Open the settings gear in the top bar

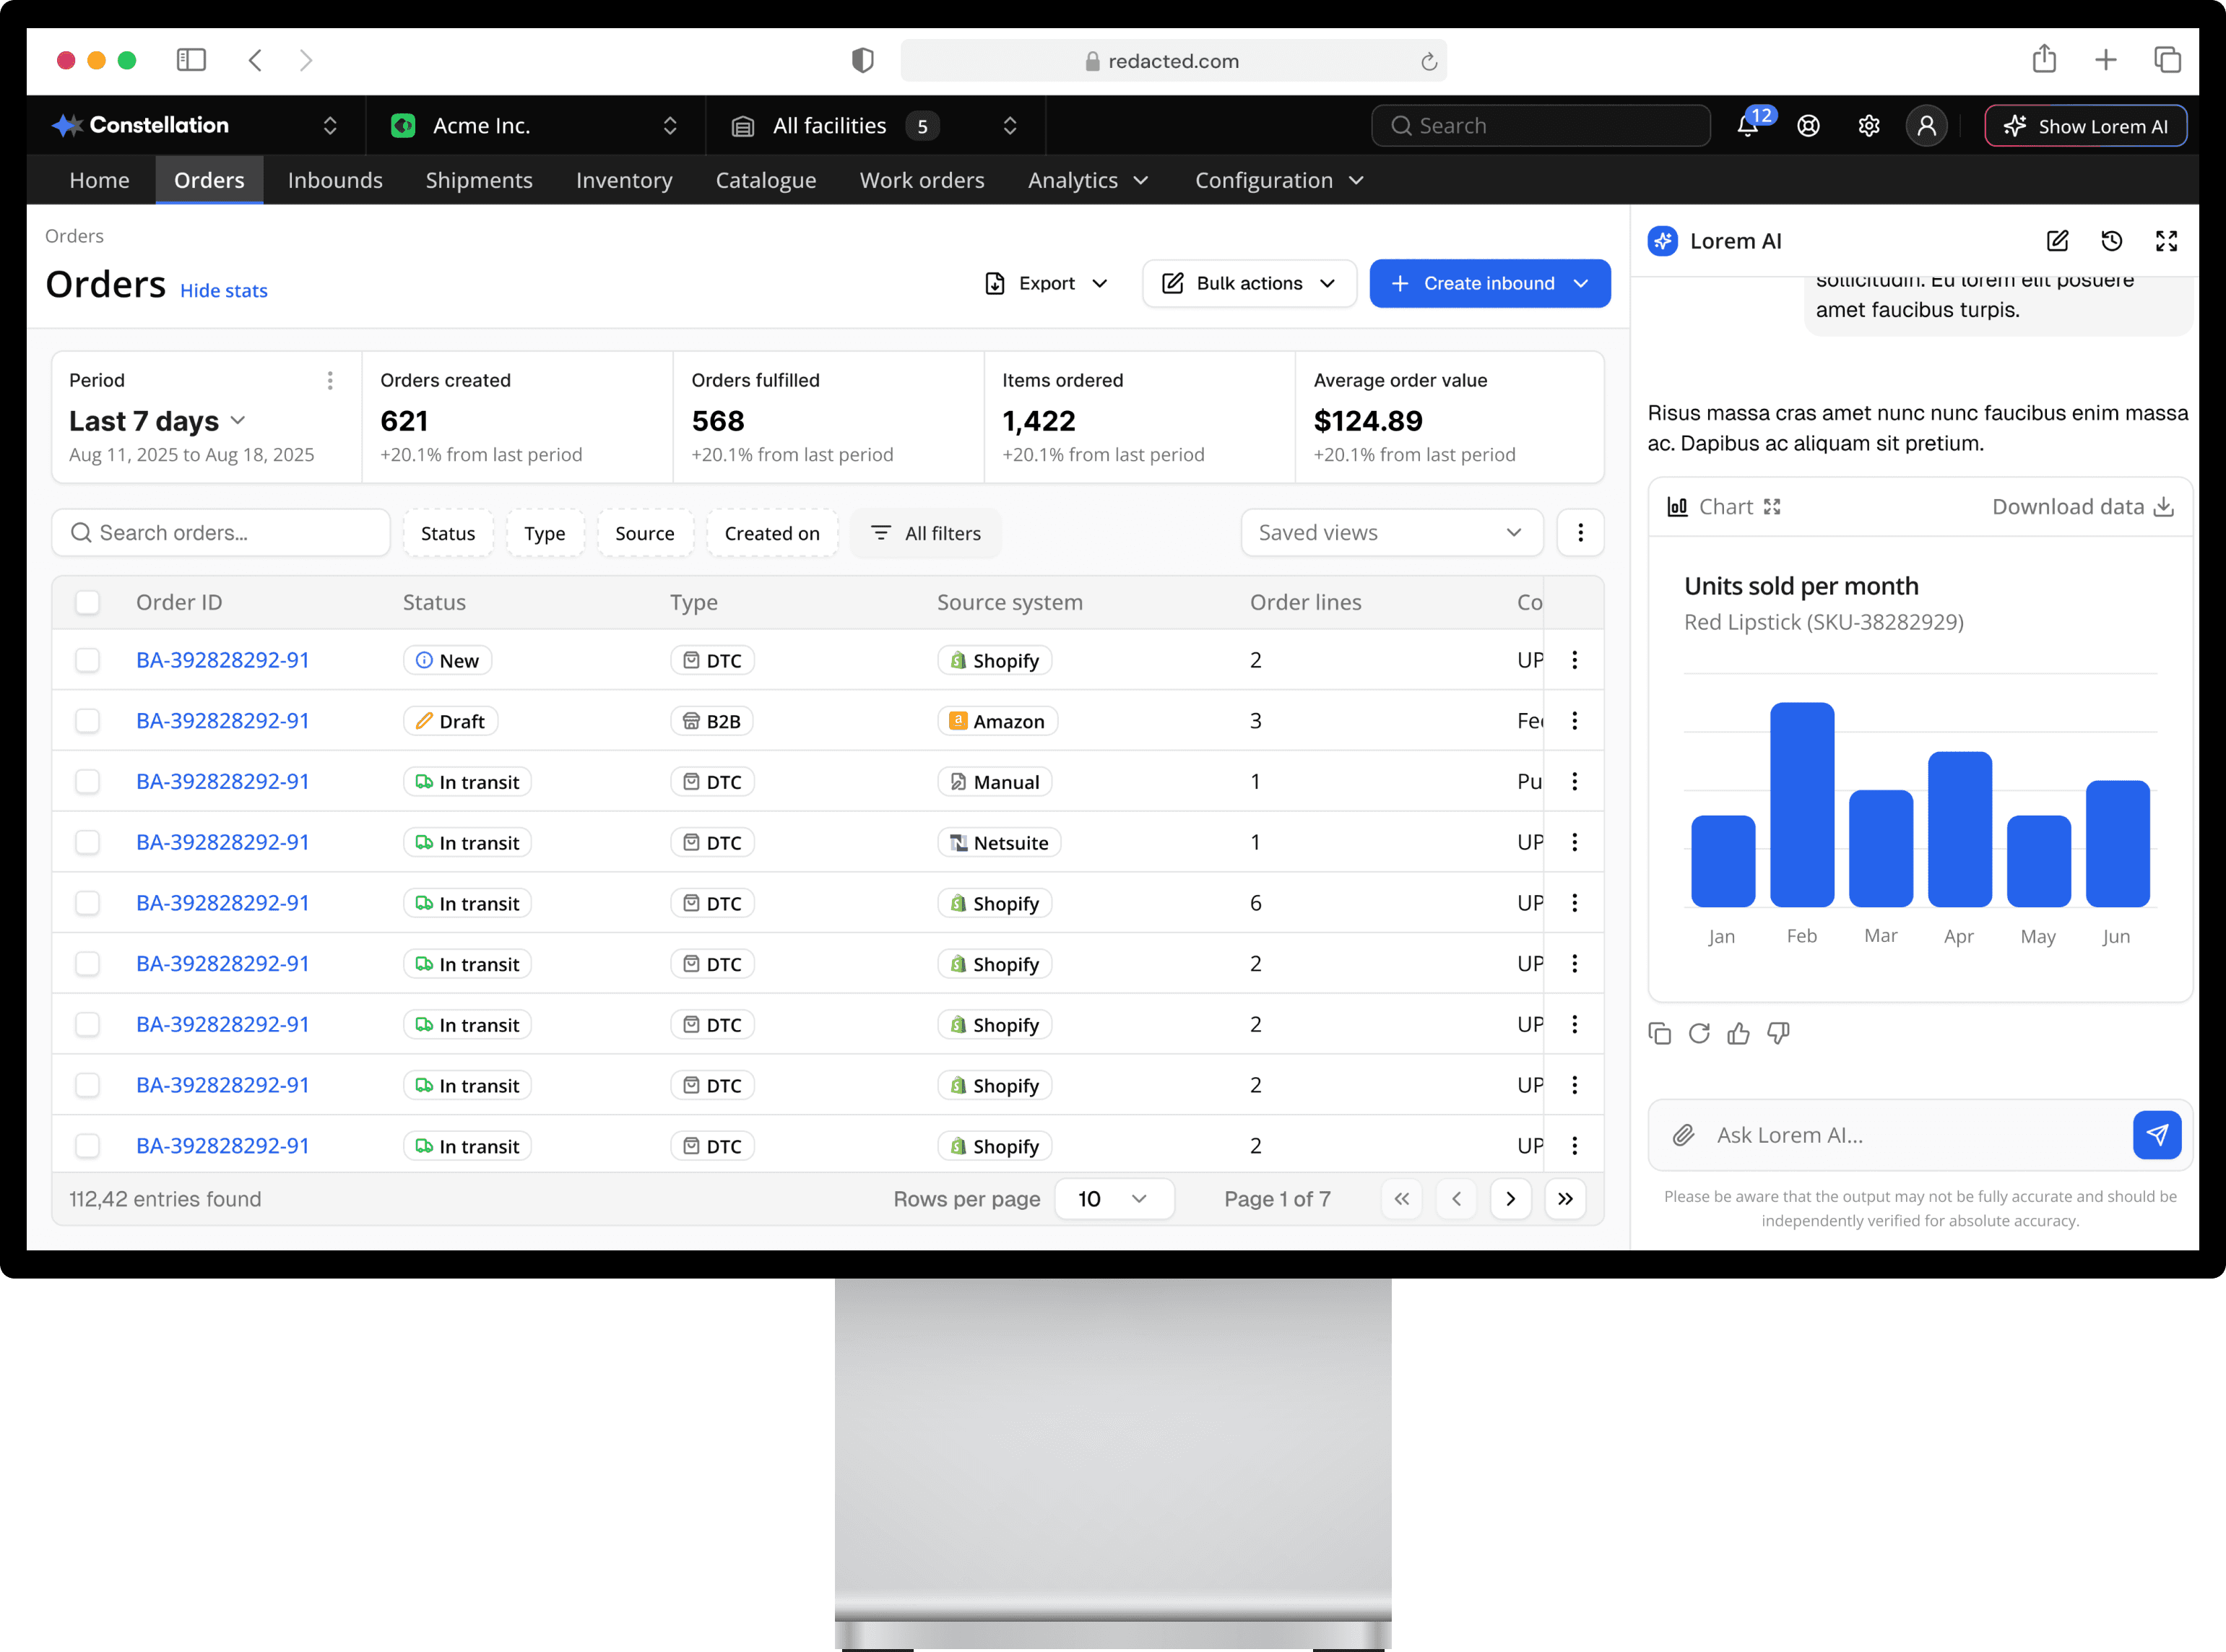pos(1868,126)
